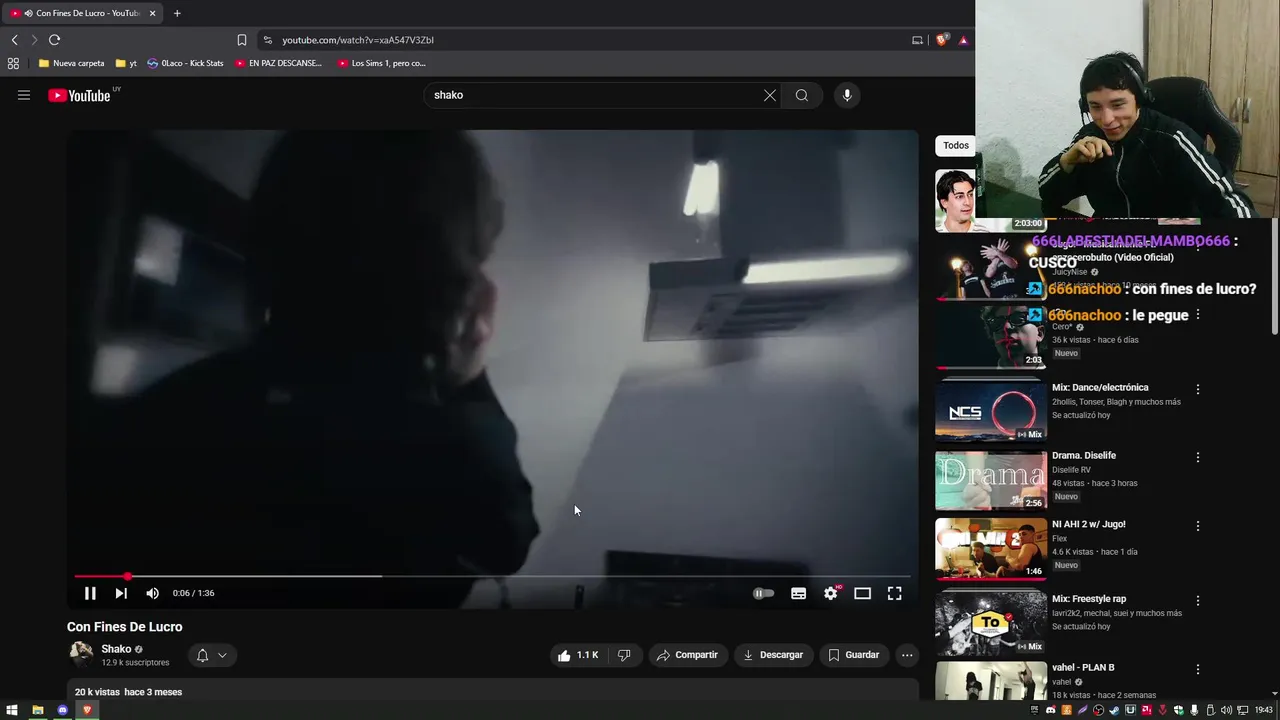
Task: Open options for NI AHI 2 video
Action: click(1198, 526)
